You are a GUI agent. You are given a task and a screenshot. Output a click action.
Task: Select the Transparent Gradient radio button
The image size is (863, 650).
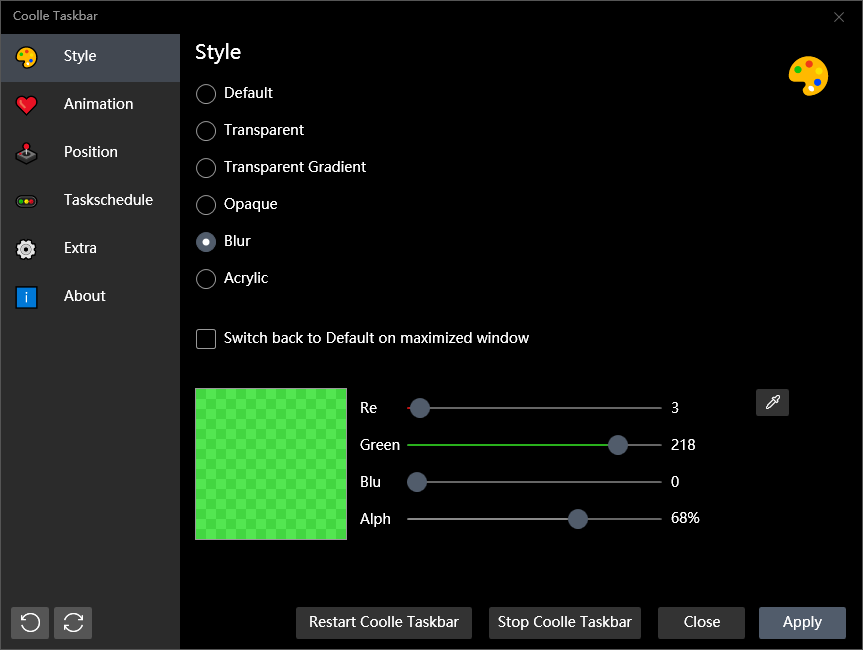point(206,168)
